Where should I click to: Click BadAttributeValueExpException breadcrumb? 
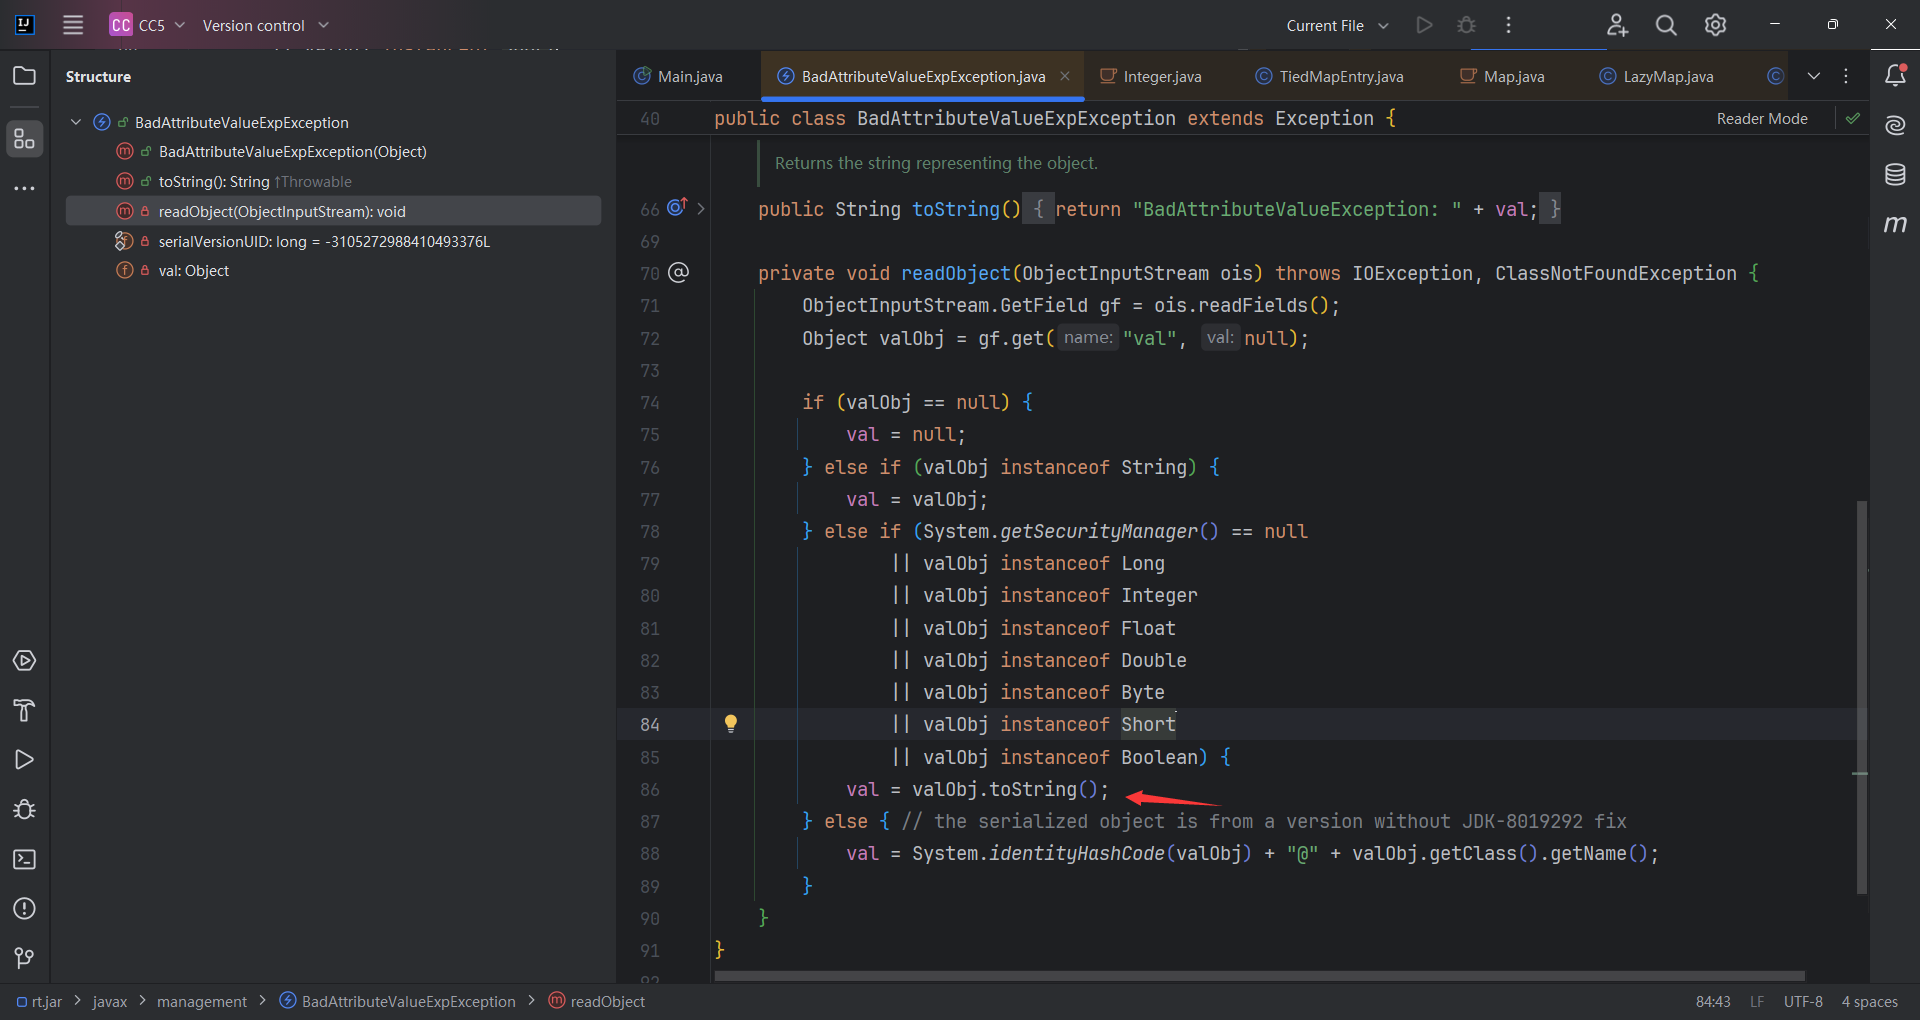pos(398,1001)
